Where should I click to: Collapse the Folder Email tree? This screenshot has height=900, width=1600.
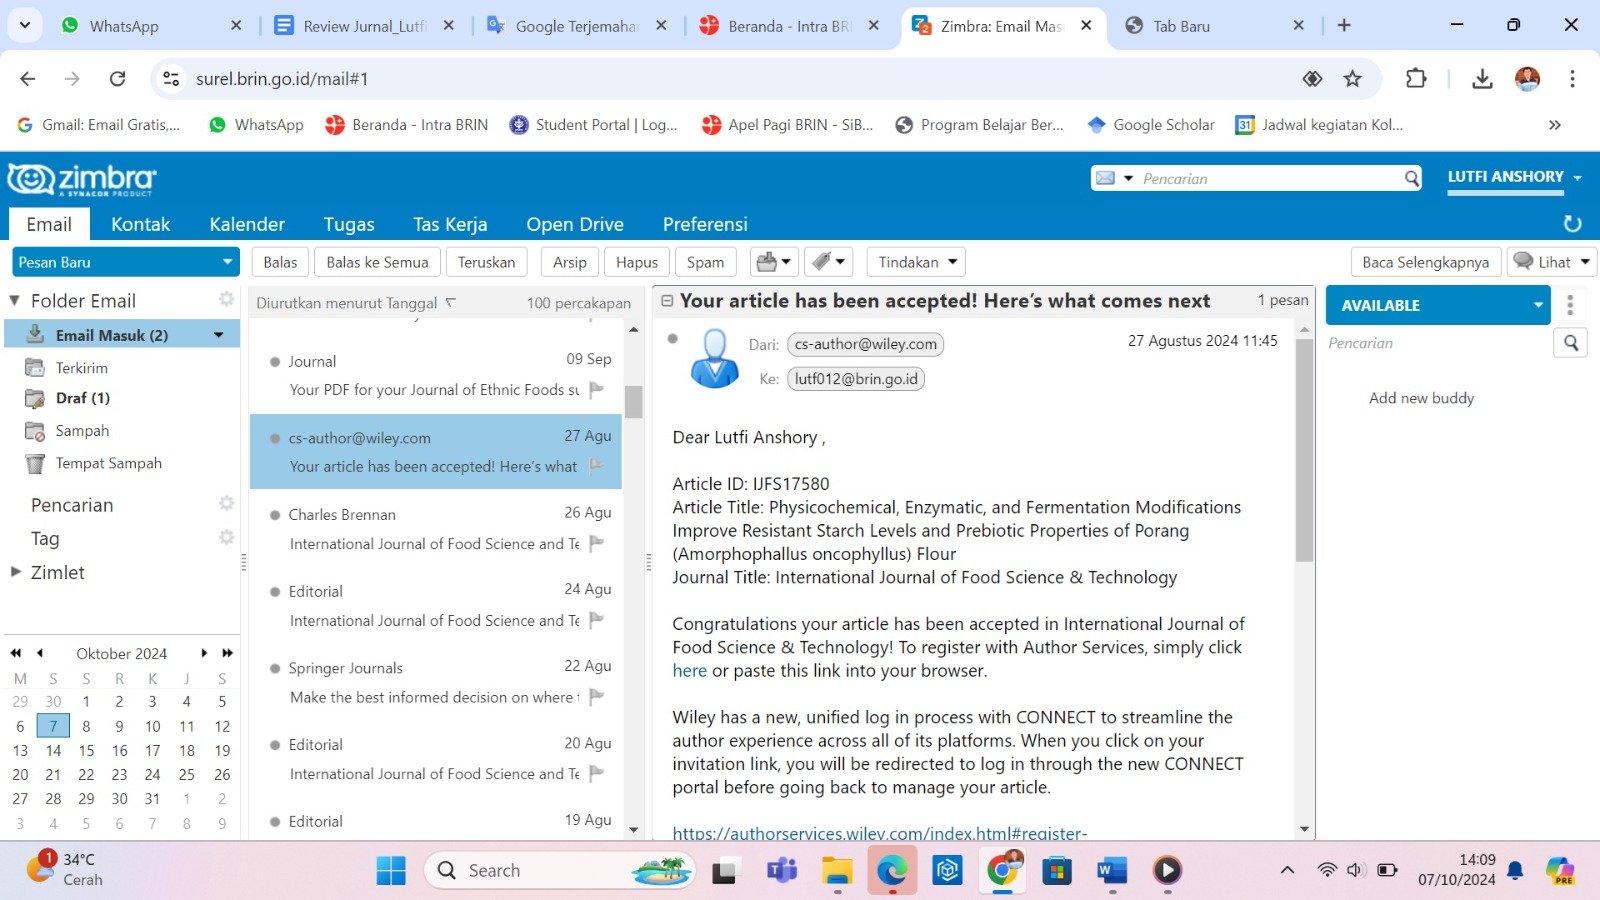point(15,300)
